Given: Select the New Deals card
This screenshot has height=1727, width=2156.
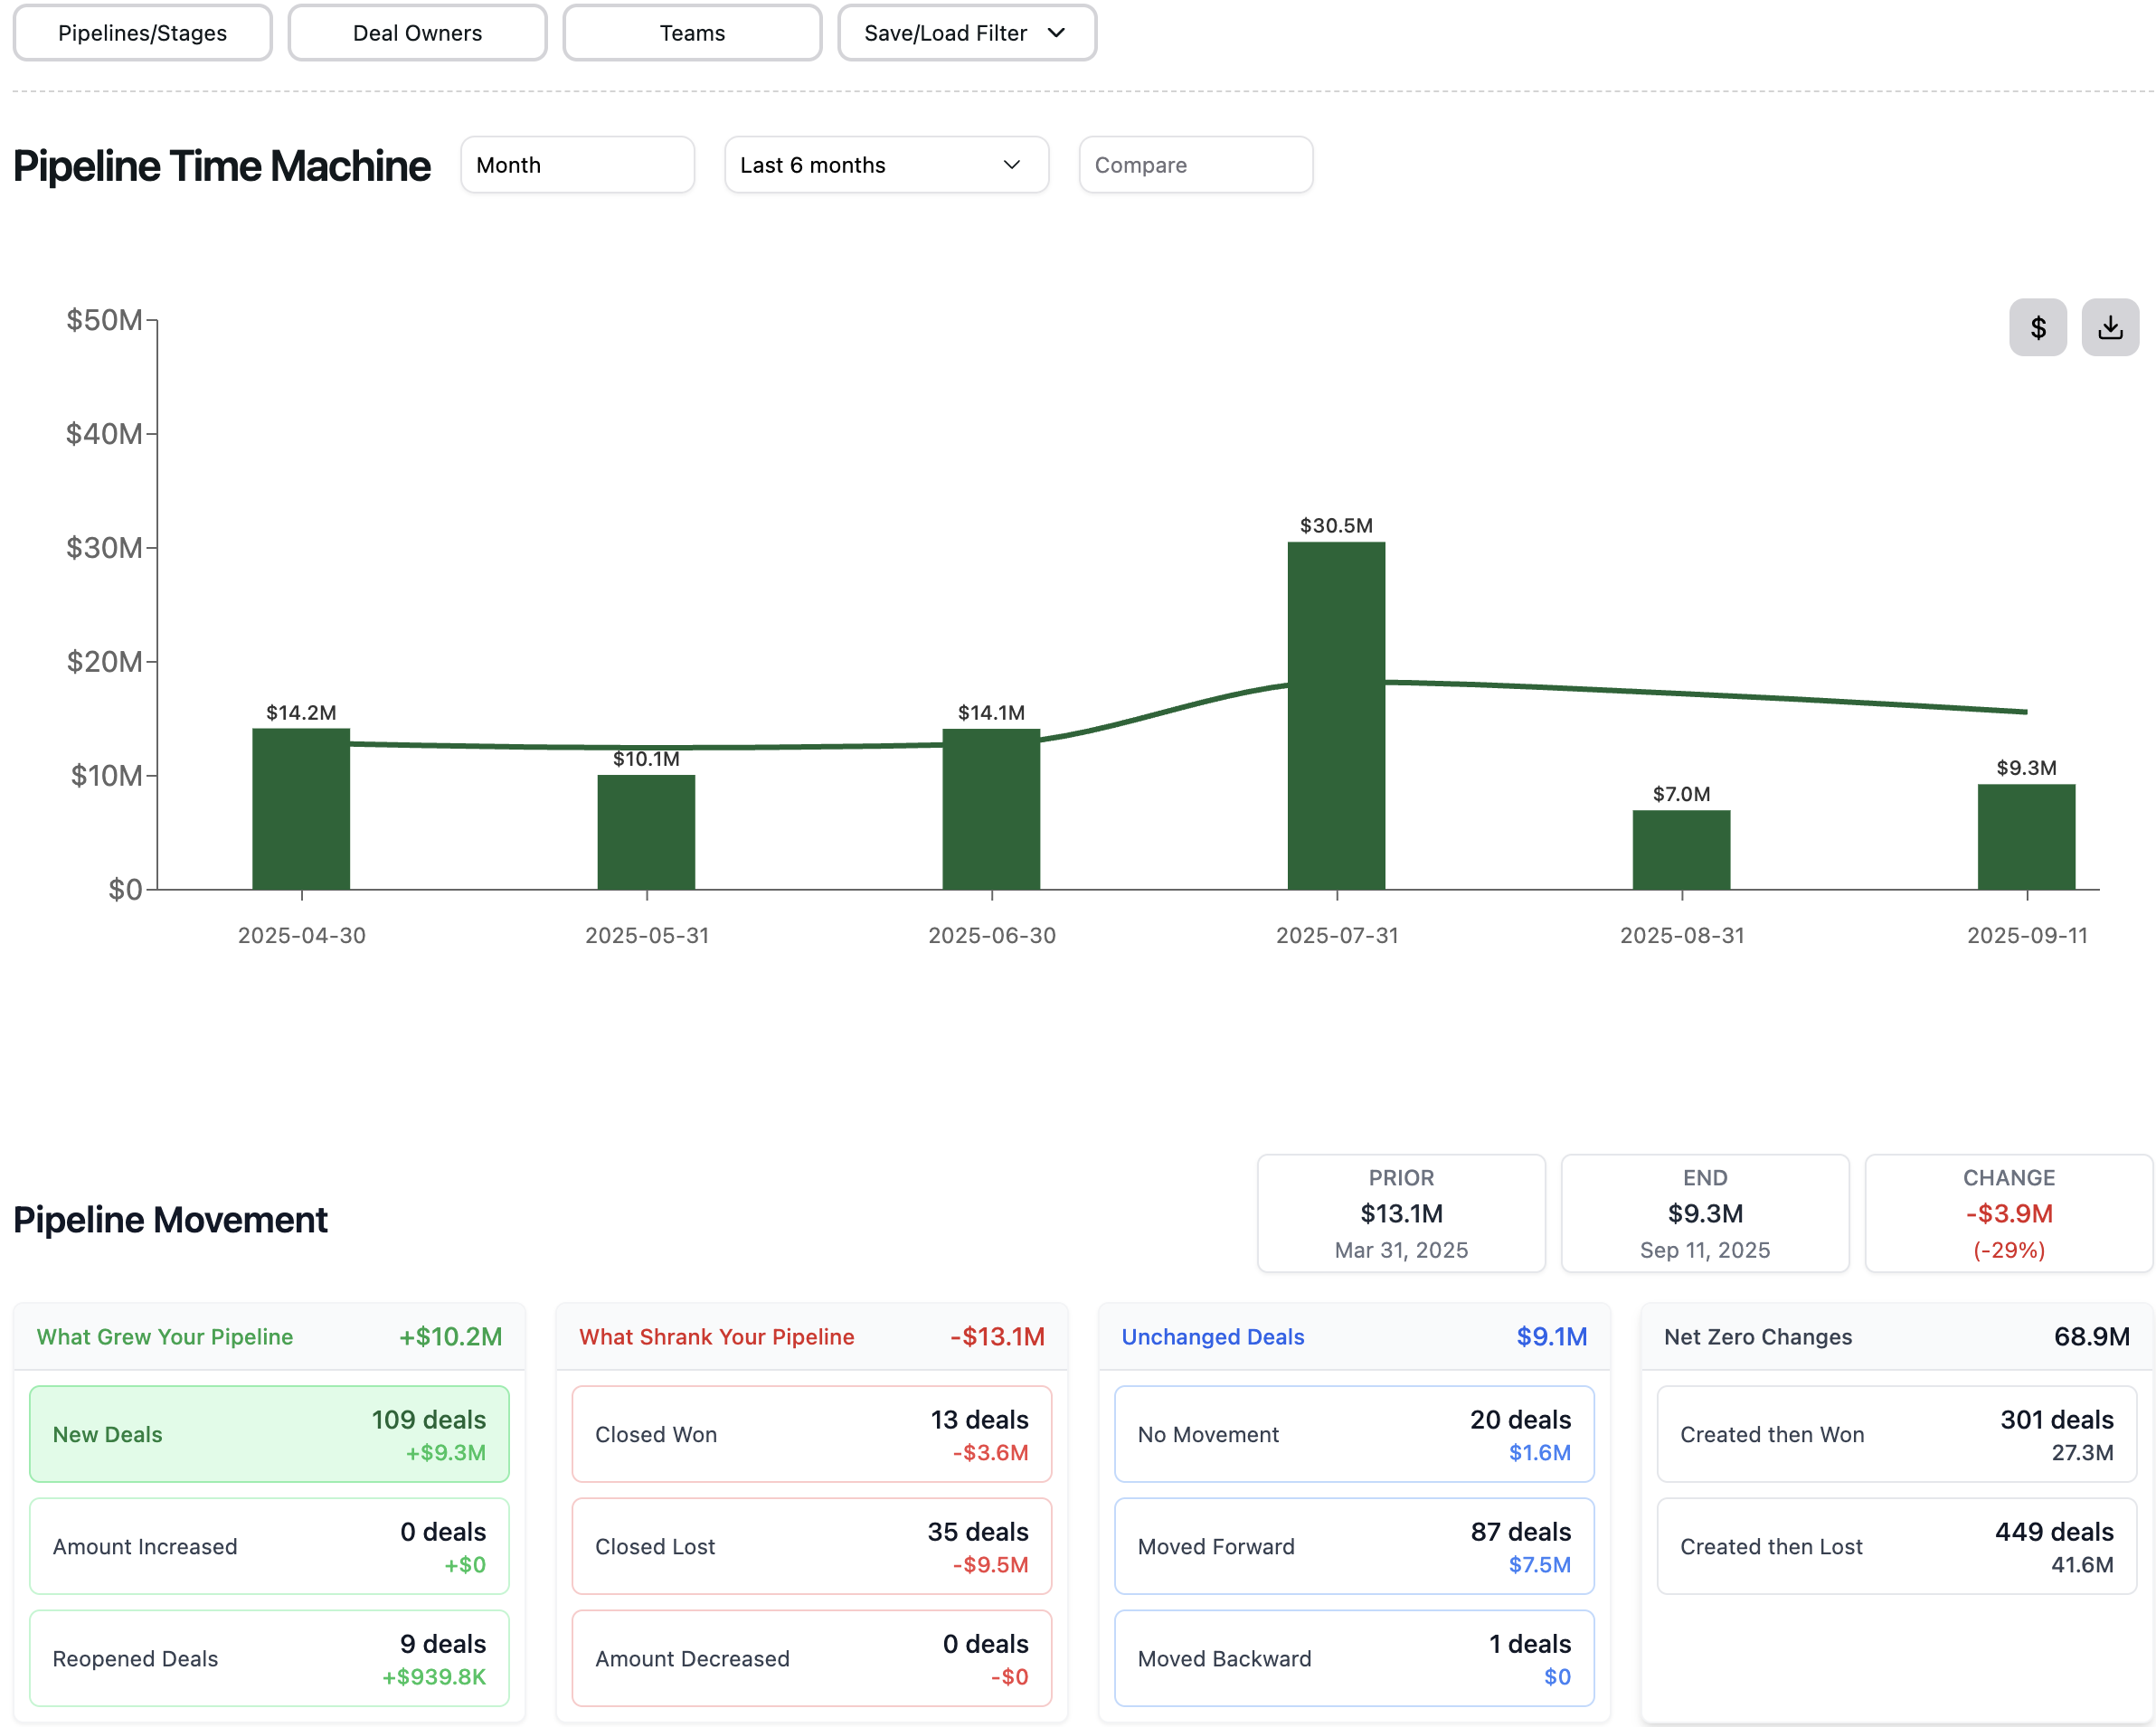Looking at the screenshot, I should [x=269, y=1434].
